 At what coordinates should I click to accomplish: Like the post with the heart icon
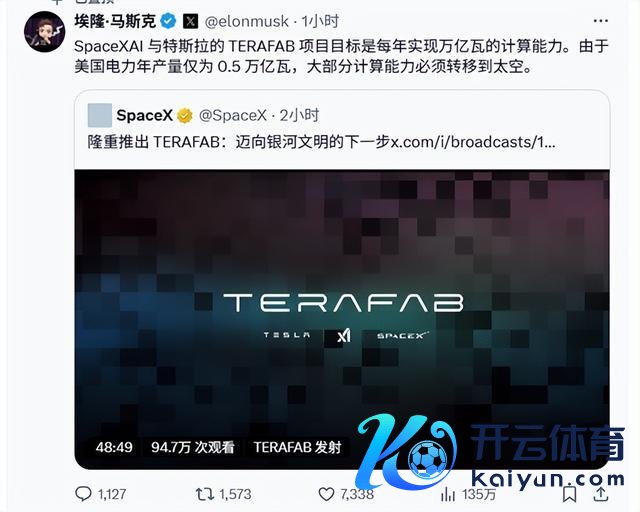[x=326, y=494]
